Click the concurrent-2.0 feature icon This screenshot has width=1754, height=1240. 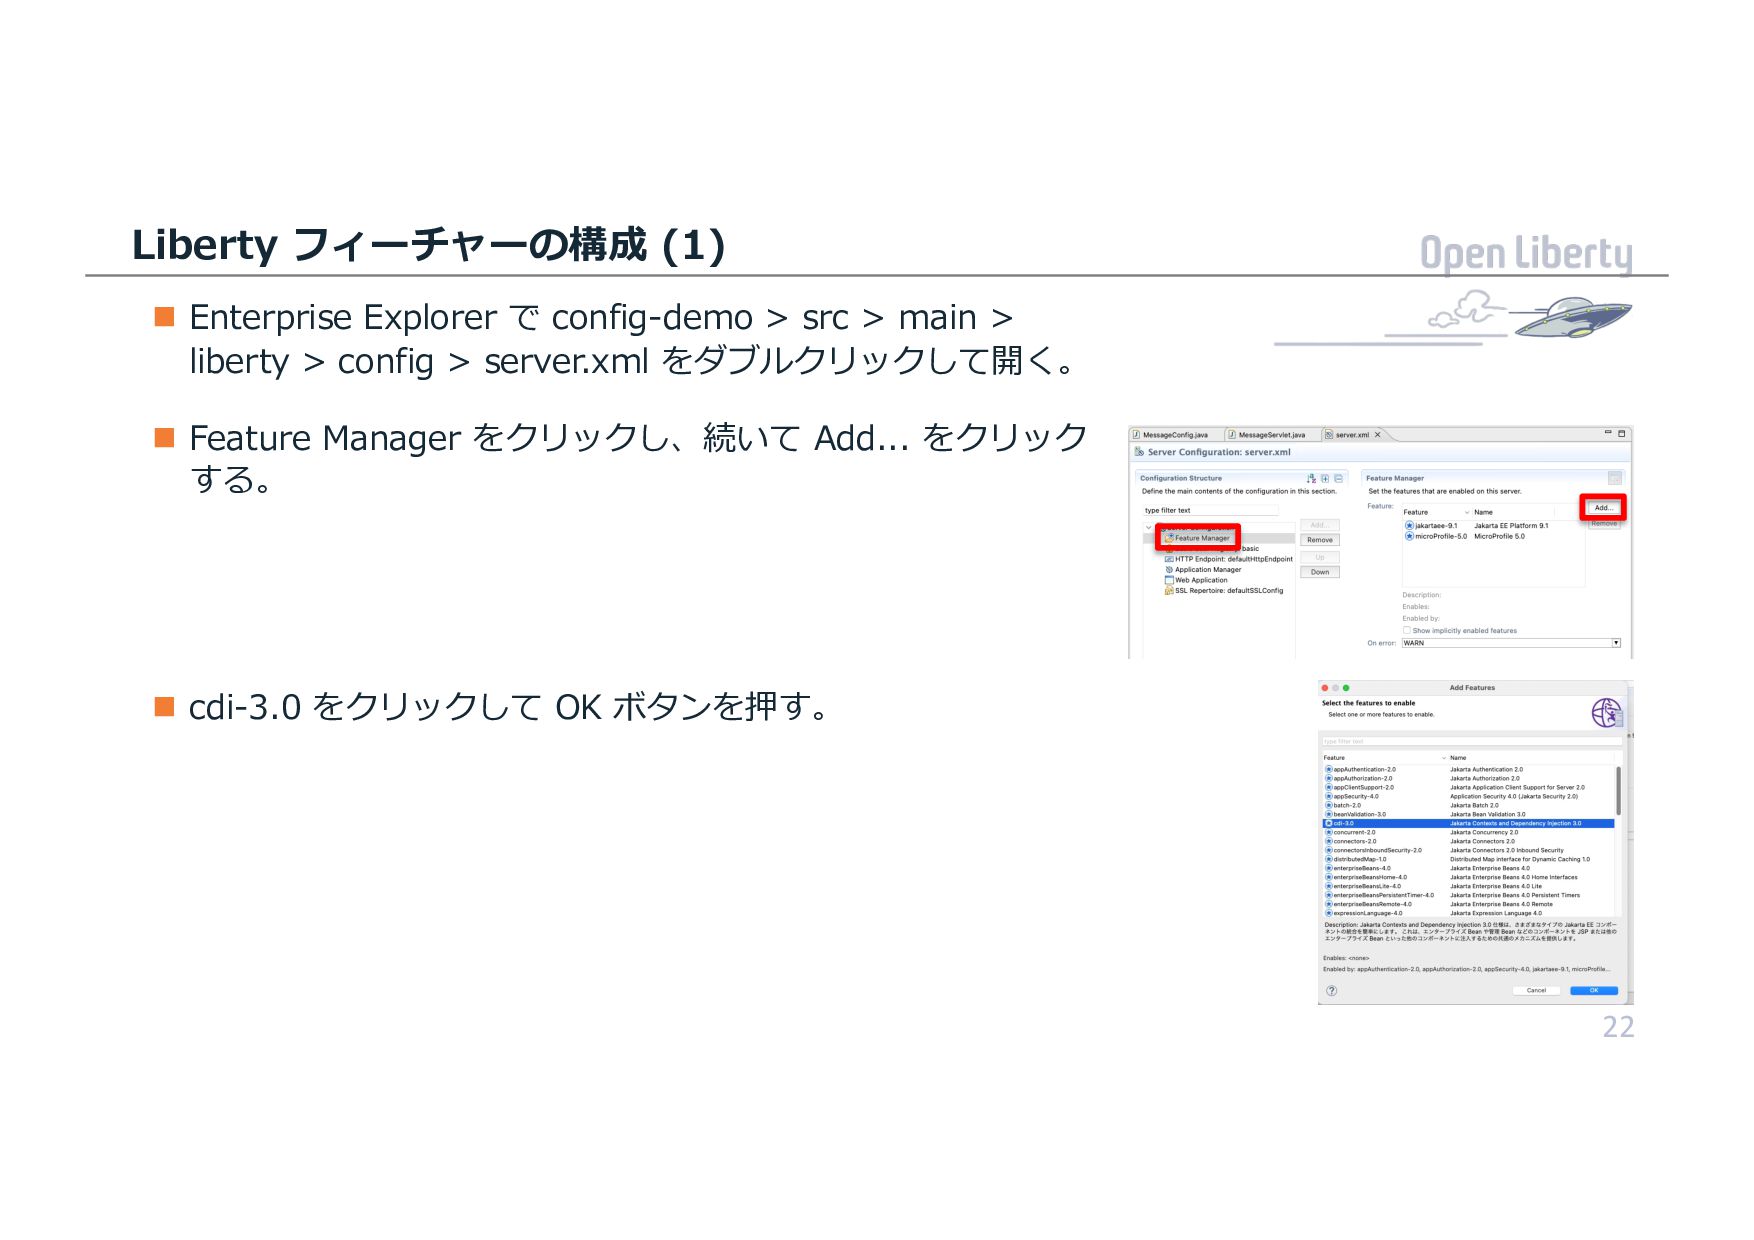[1329, 832]
